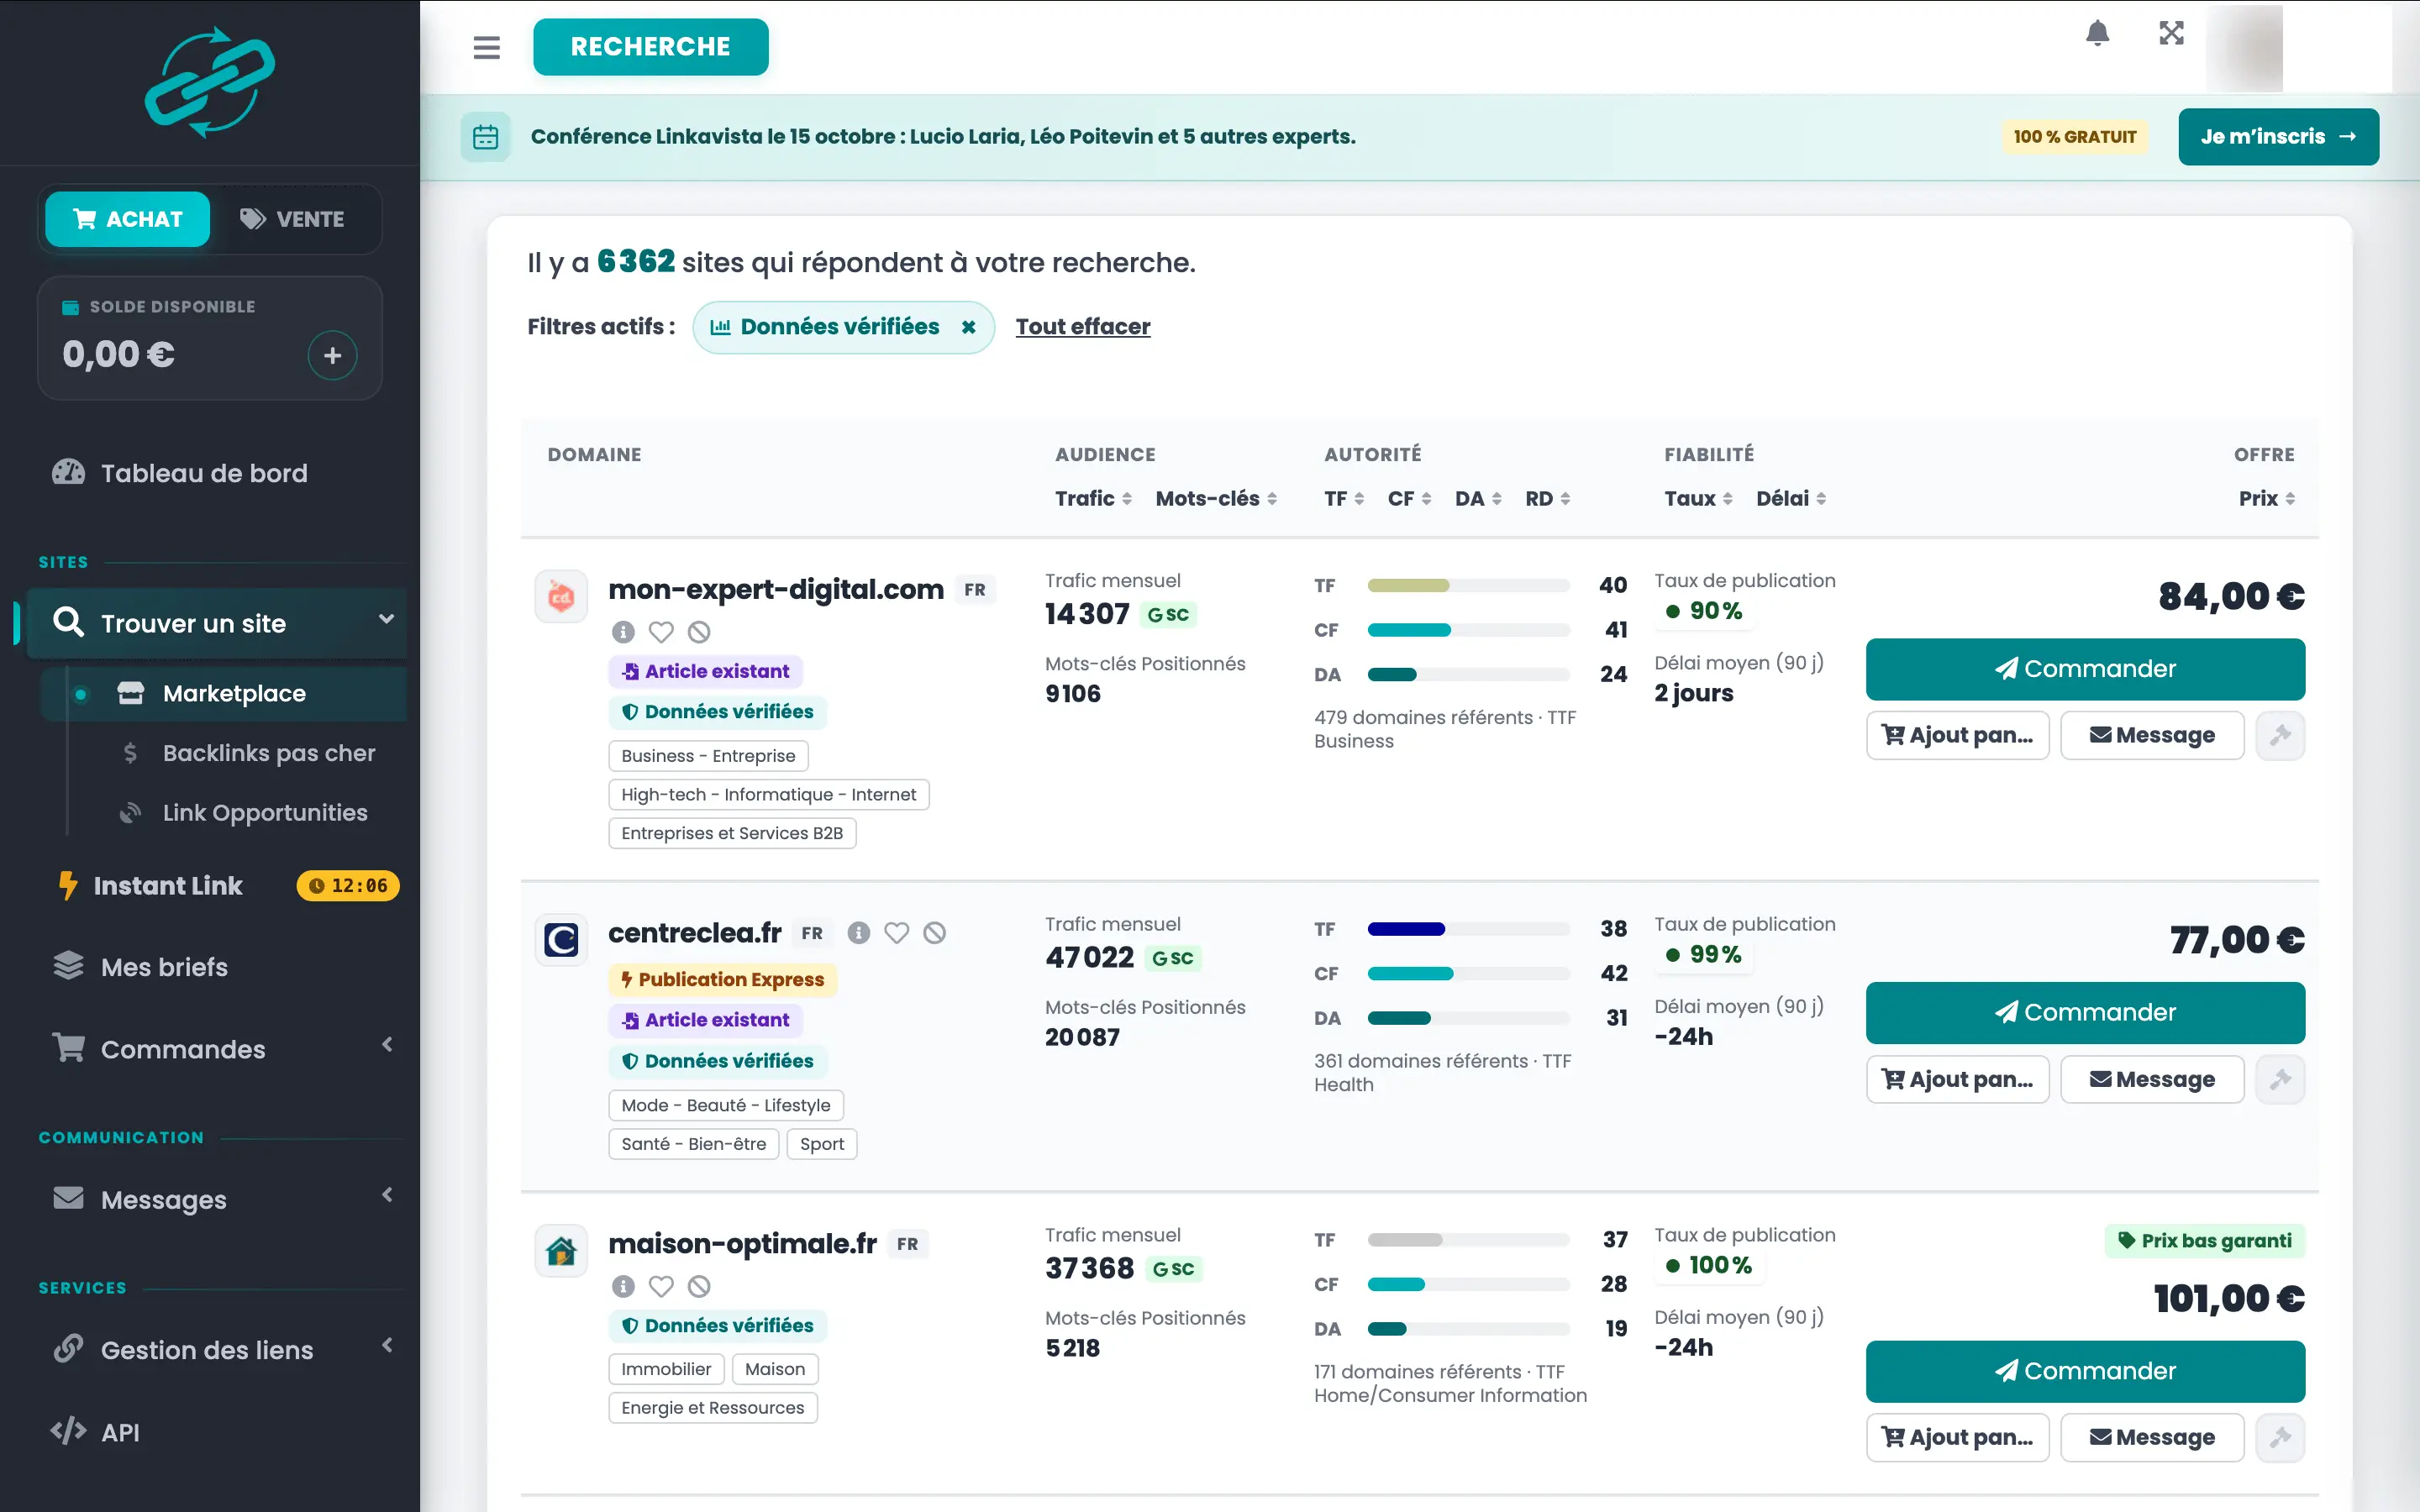The width and height of the screenshot is (2420, 1512).
Task: Open Backlinks pas cher
Action: tap(247, 753)
